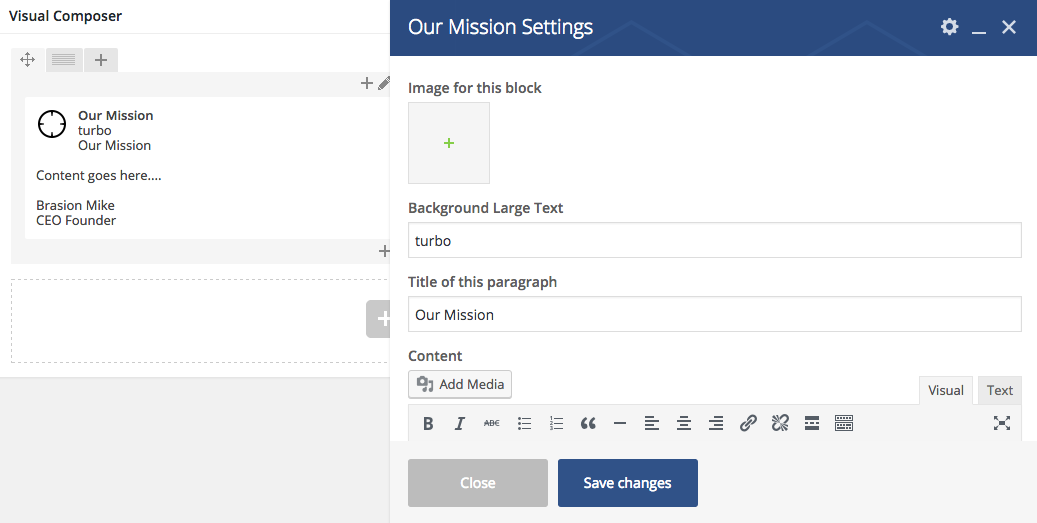Insert a horizontal line

(x=620, y=423)
